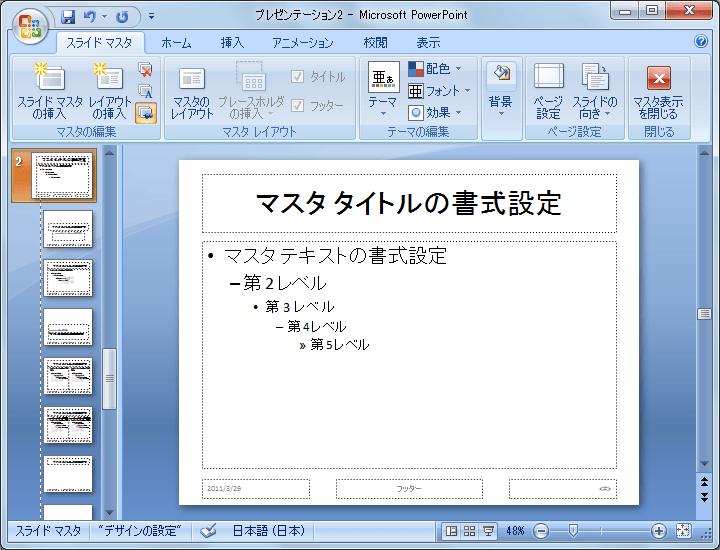720x550 pixels.
Task: Click the rename master icon
Action: [x=146, y=91]
